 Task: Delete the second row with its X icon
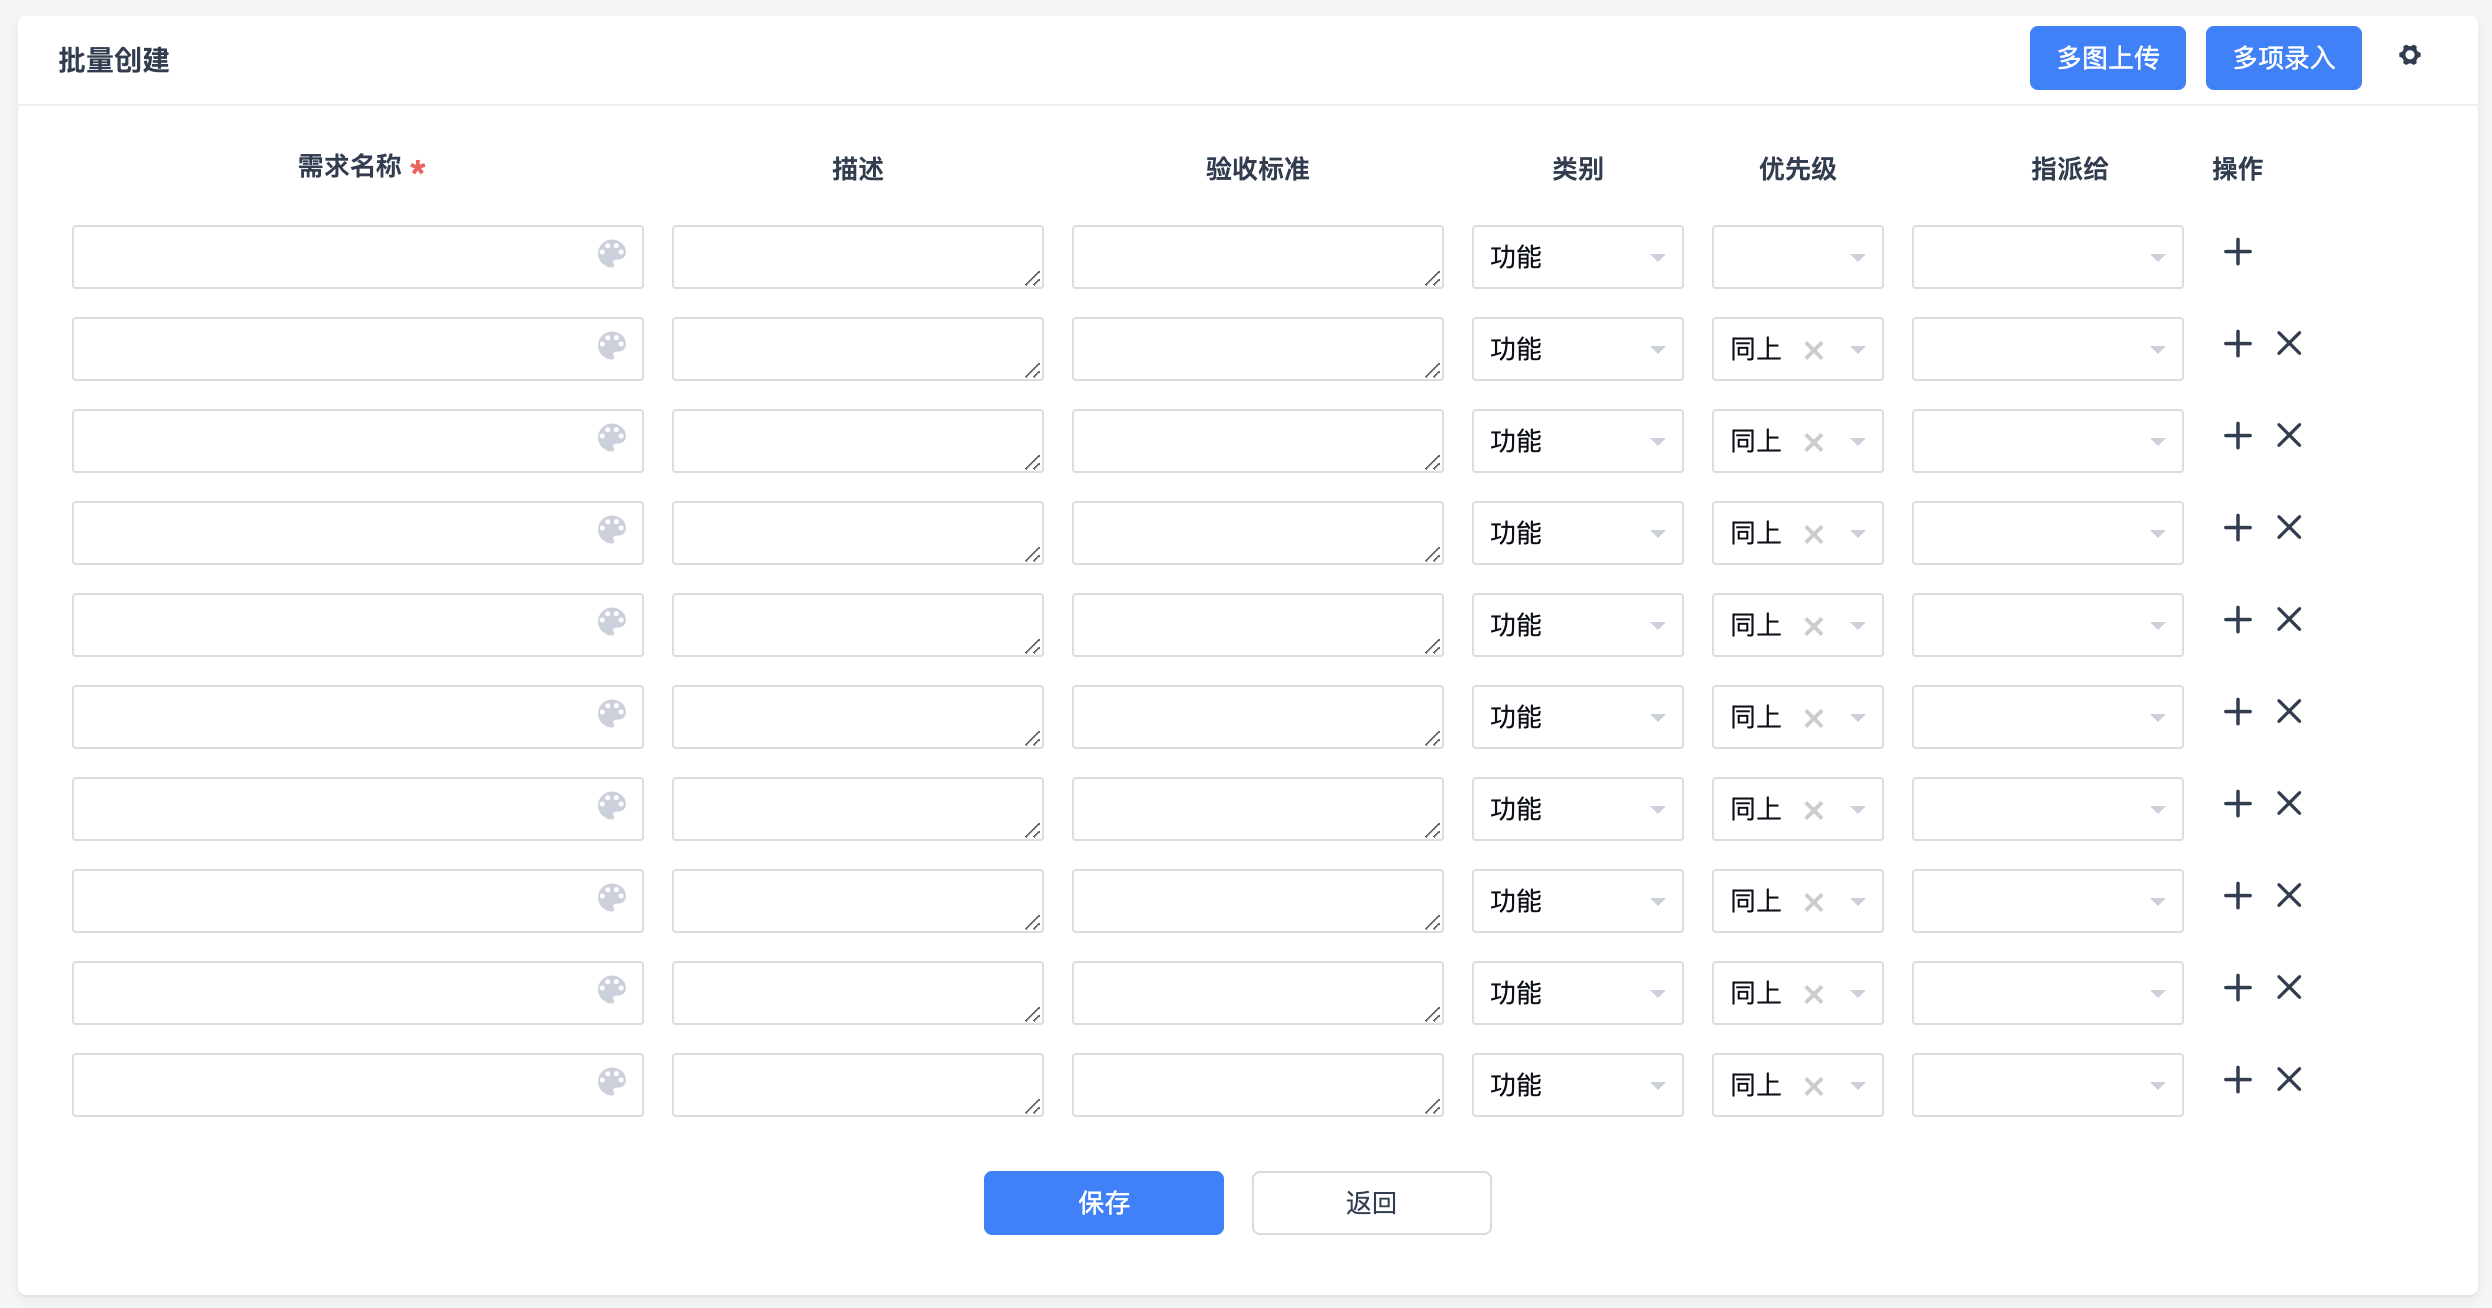(2288, 344)
